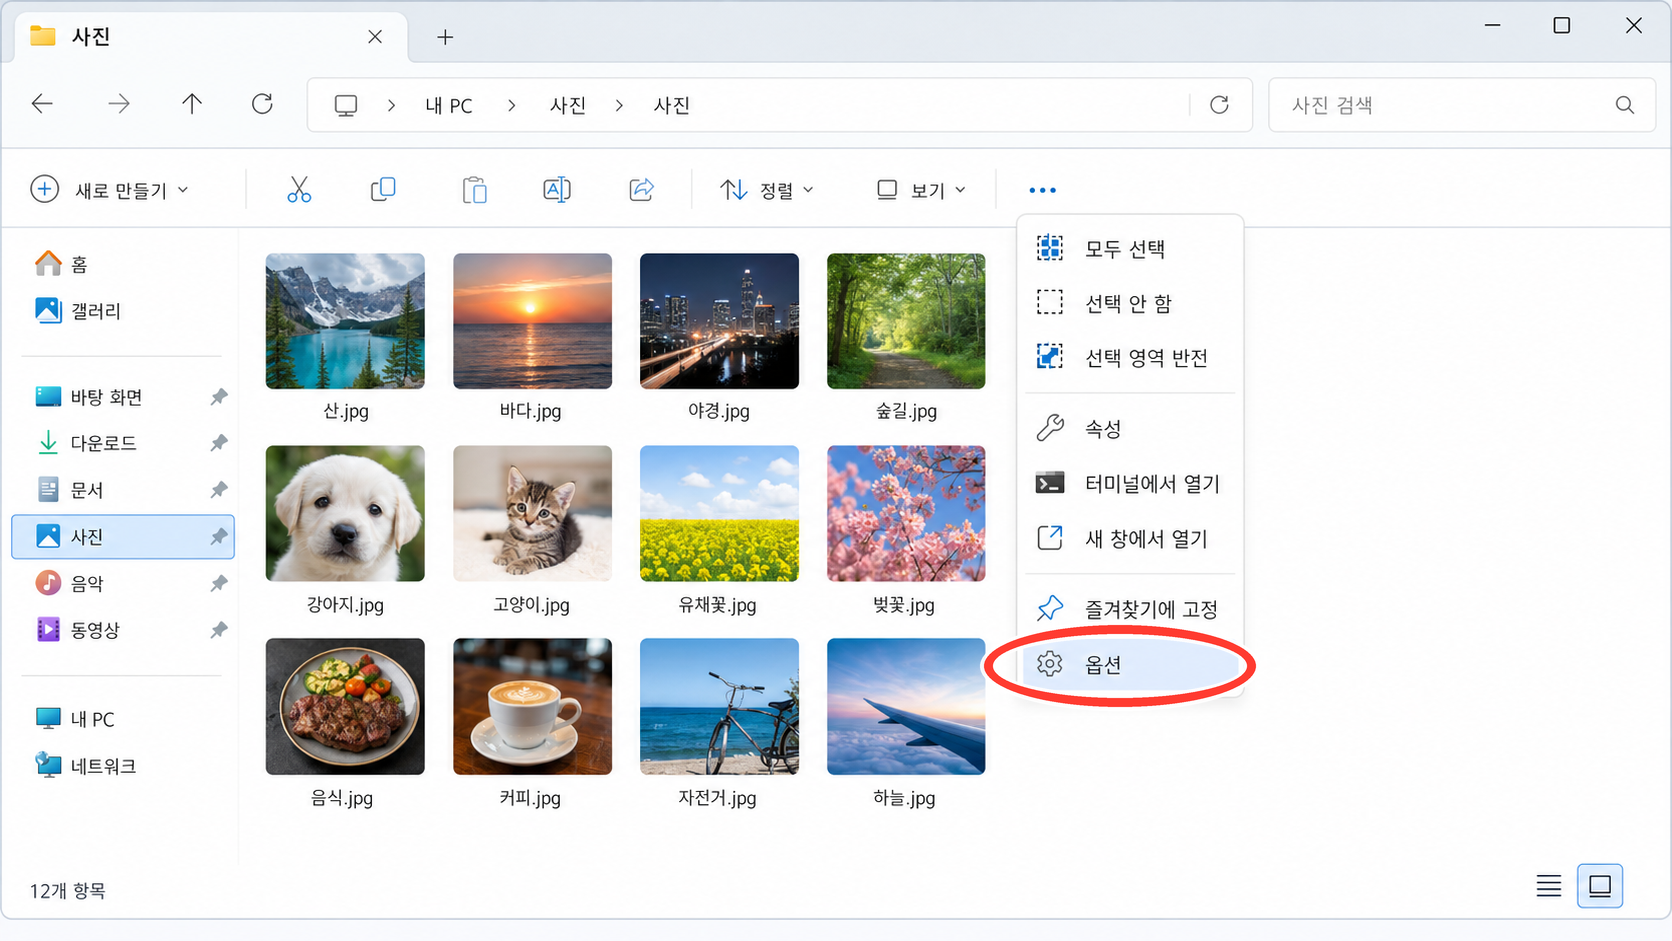Go forward with the right arrow
Image resolution: width=1672 pixels, height=941 pixels.
pyautogui.click(x=119, y=104)
